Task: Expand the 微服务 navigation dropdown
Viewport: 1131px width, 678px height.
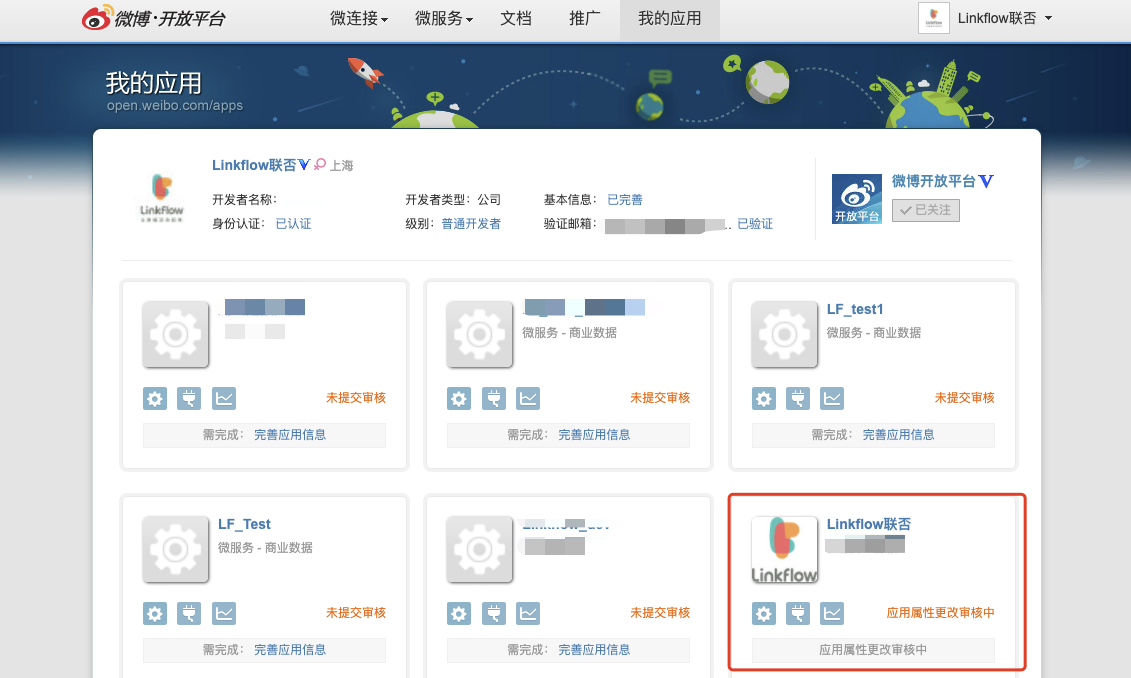Action: 444,19
